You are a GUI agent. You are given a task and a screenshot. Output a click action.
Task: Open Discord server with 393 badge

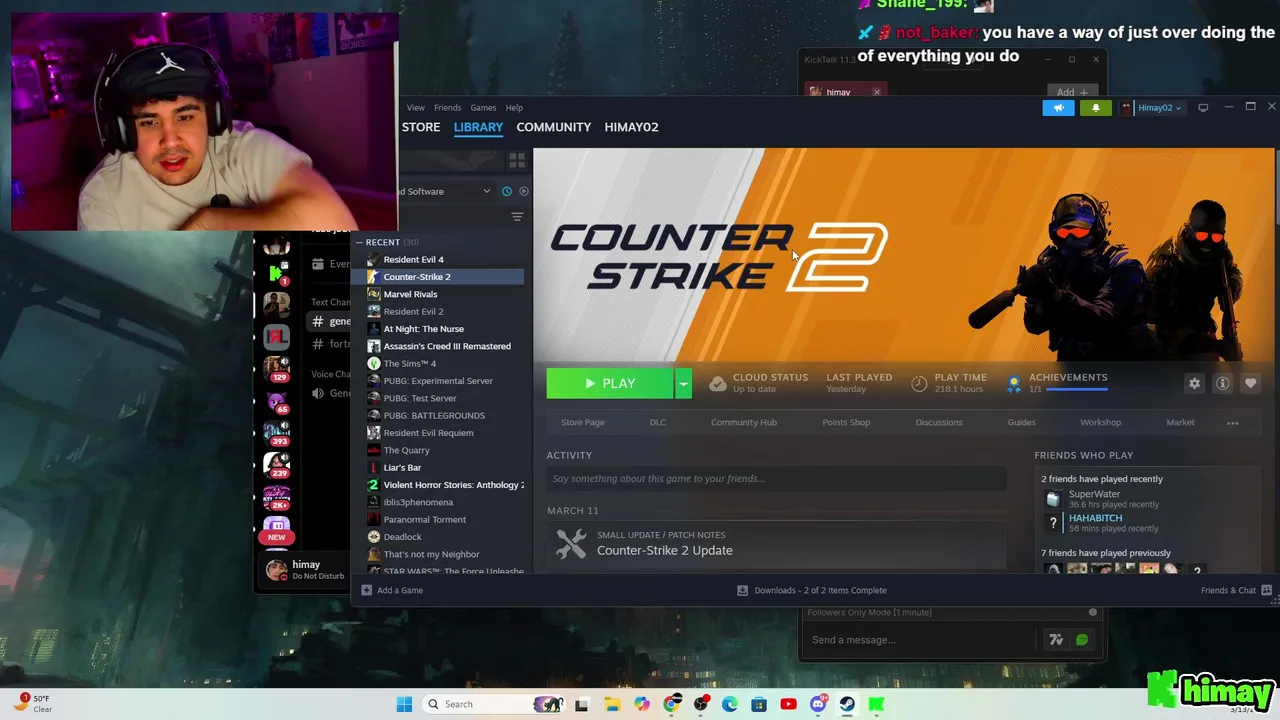click(x=277, y=432)
